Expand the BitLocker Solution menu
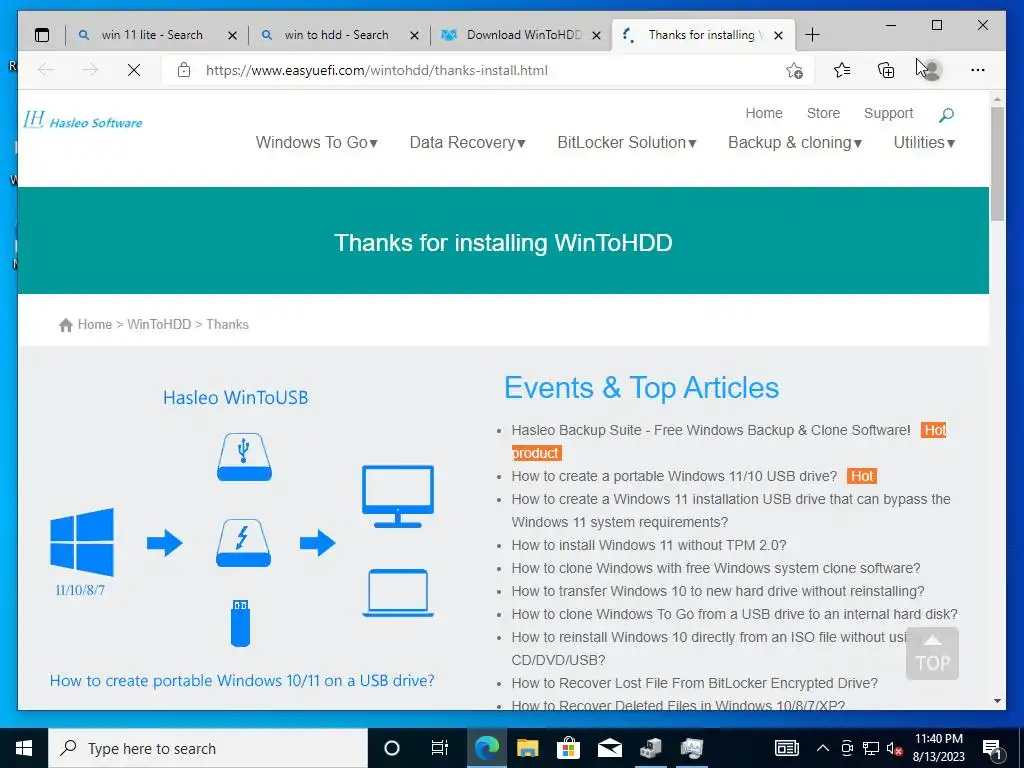1024x768 pixels. tap(627, 142)
